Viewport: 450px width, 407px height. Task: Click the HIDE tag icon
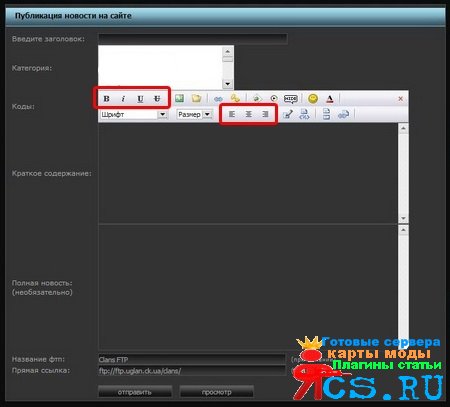click(x=291, y=99)
